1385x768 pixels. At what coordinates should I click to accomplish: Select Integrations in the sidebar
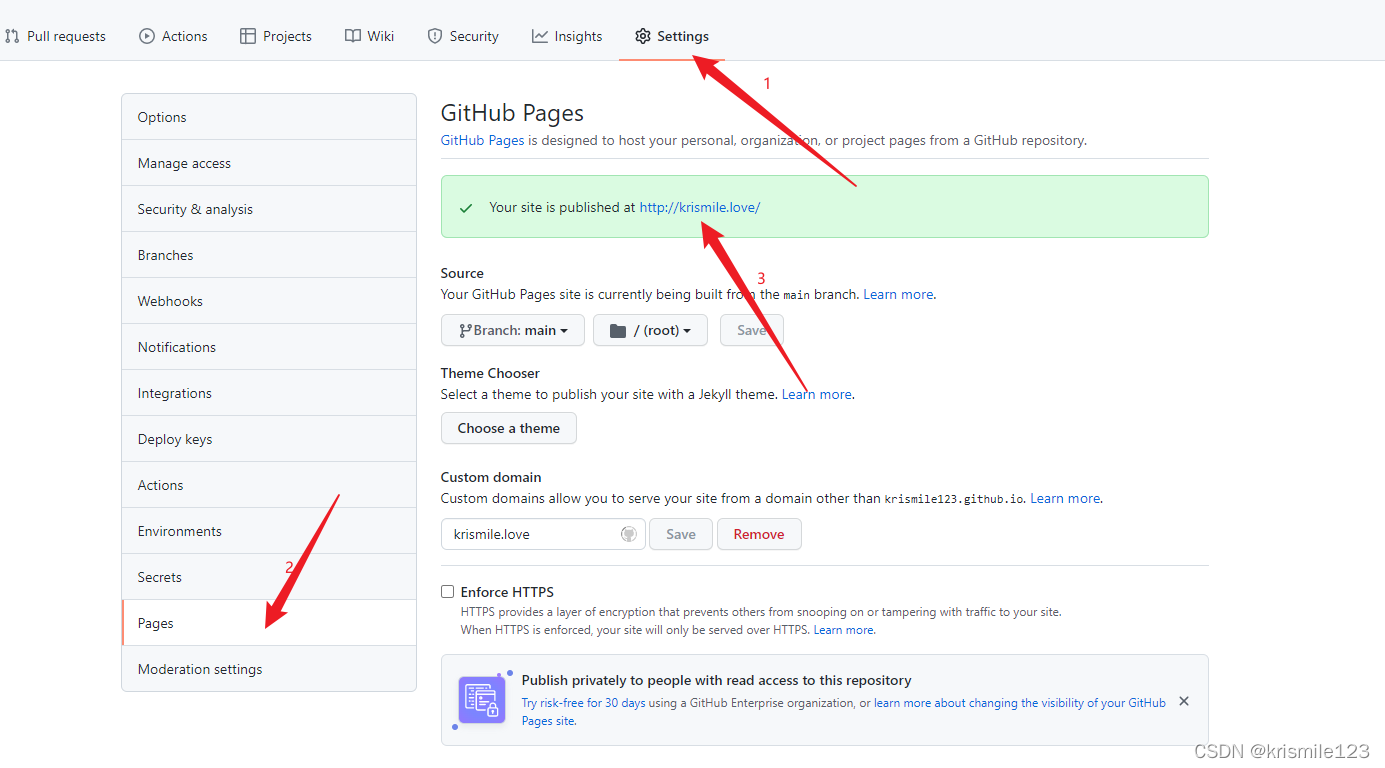pos(269,393)
